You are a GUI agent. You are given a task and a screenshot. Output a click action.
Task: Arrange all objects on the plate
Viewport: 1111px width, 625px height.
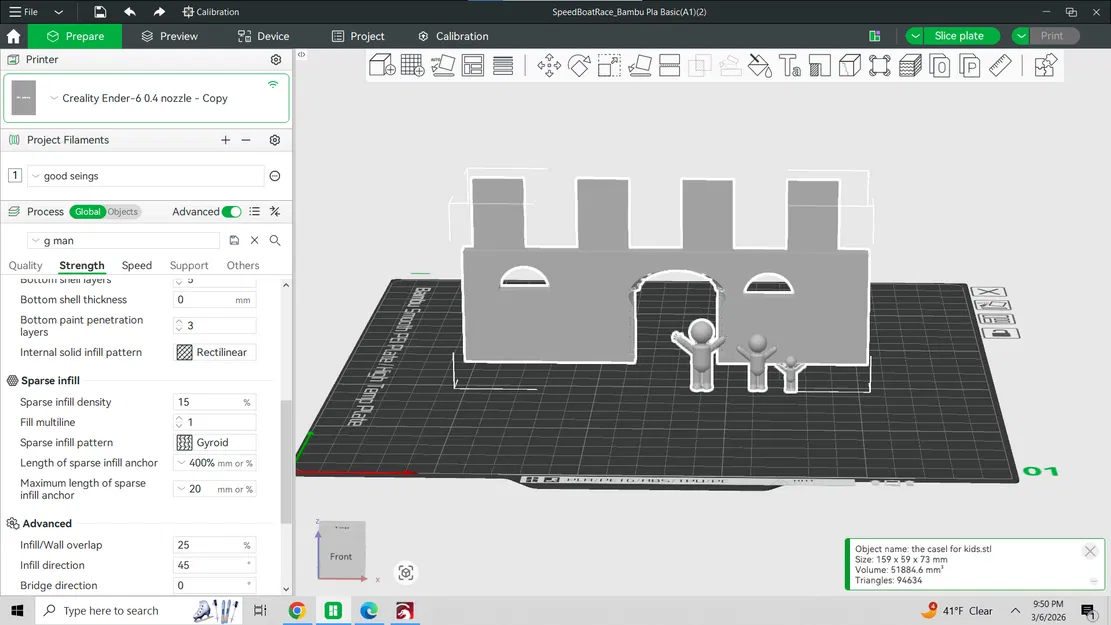coord(472,65)
